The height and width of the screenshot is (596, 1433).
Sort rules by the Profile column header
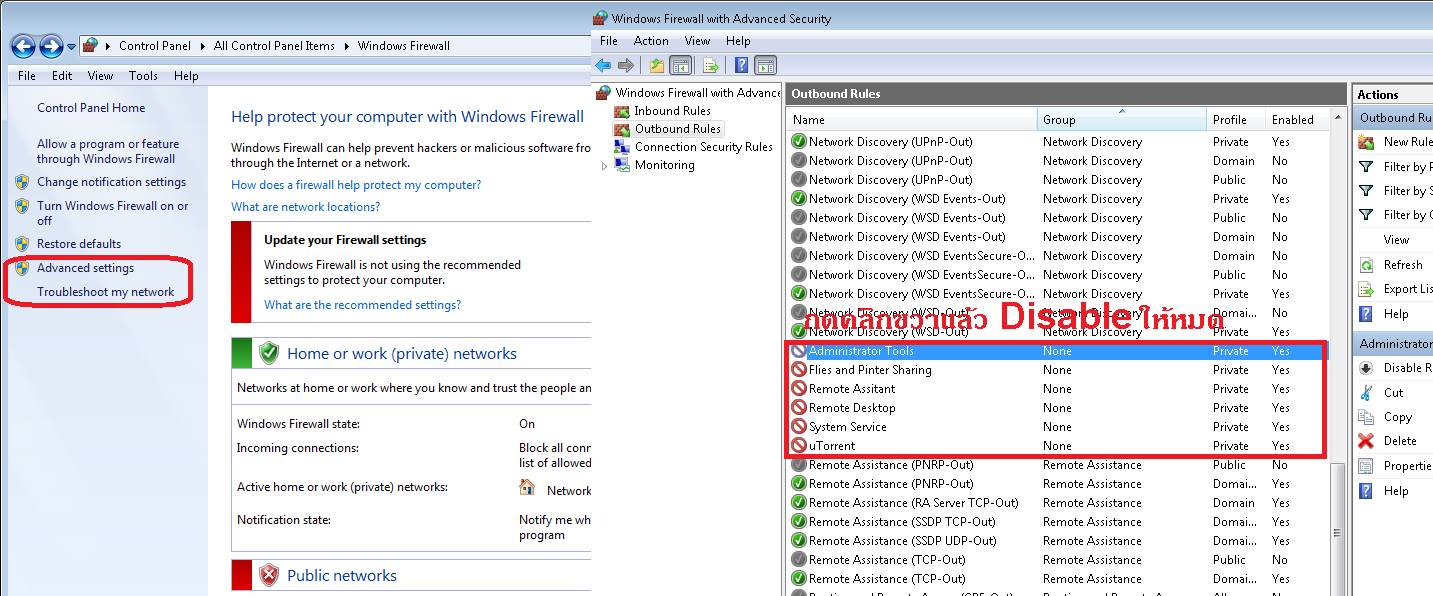(x=1236, y=119)
